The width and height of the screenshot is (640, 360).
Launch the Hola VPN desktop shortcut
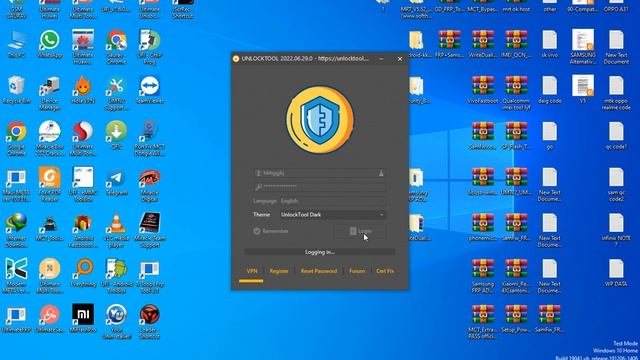[x=83, y=89]
